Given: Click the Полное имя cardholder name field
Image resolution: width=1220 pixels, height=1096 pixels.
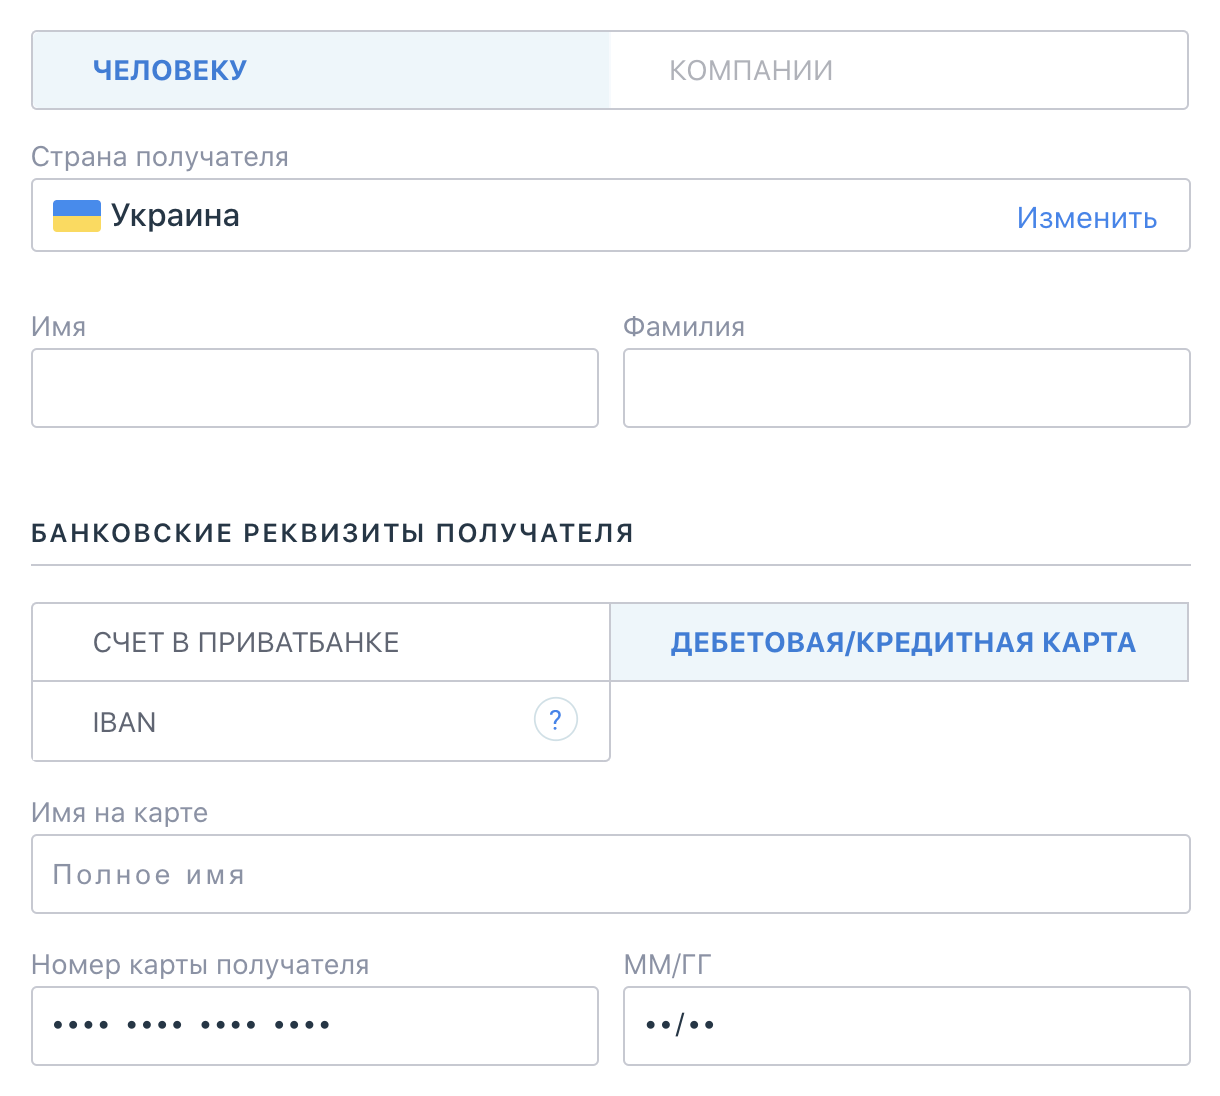Looking at the screenshot, I should click(610, 874).
